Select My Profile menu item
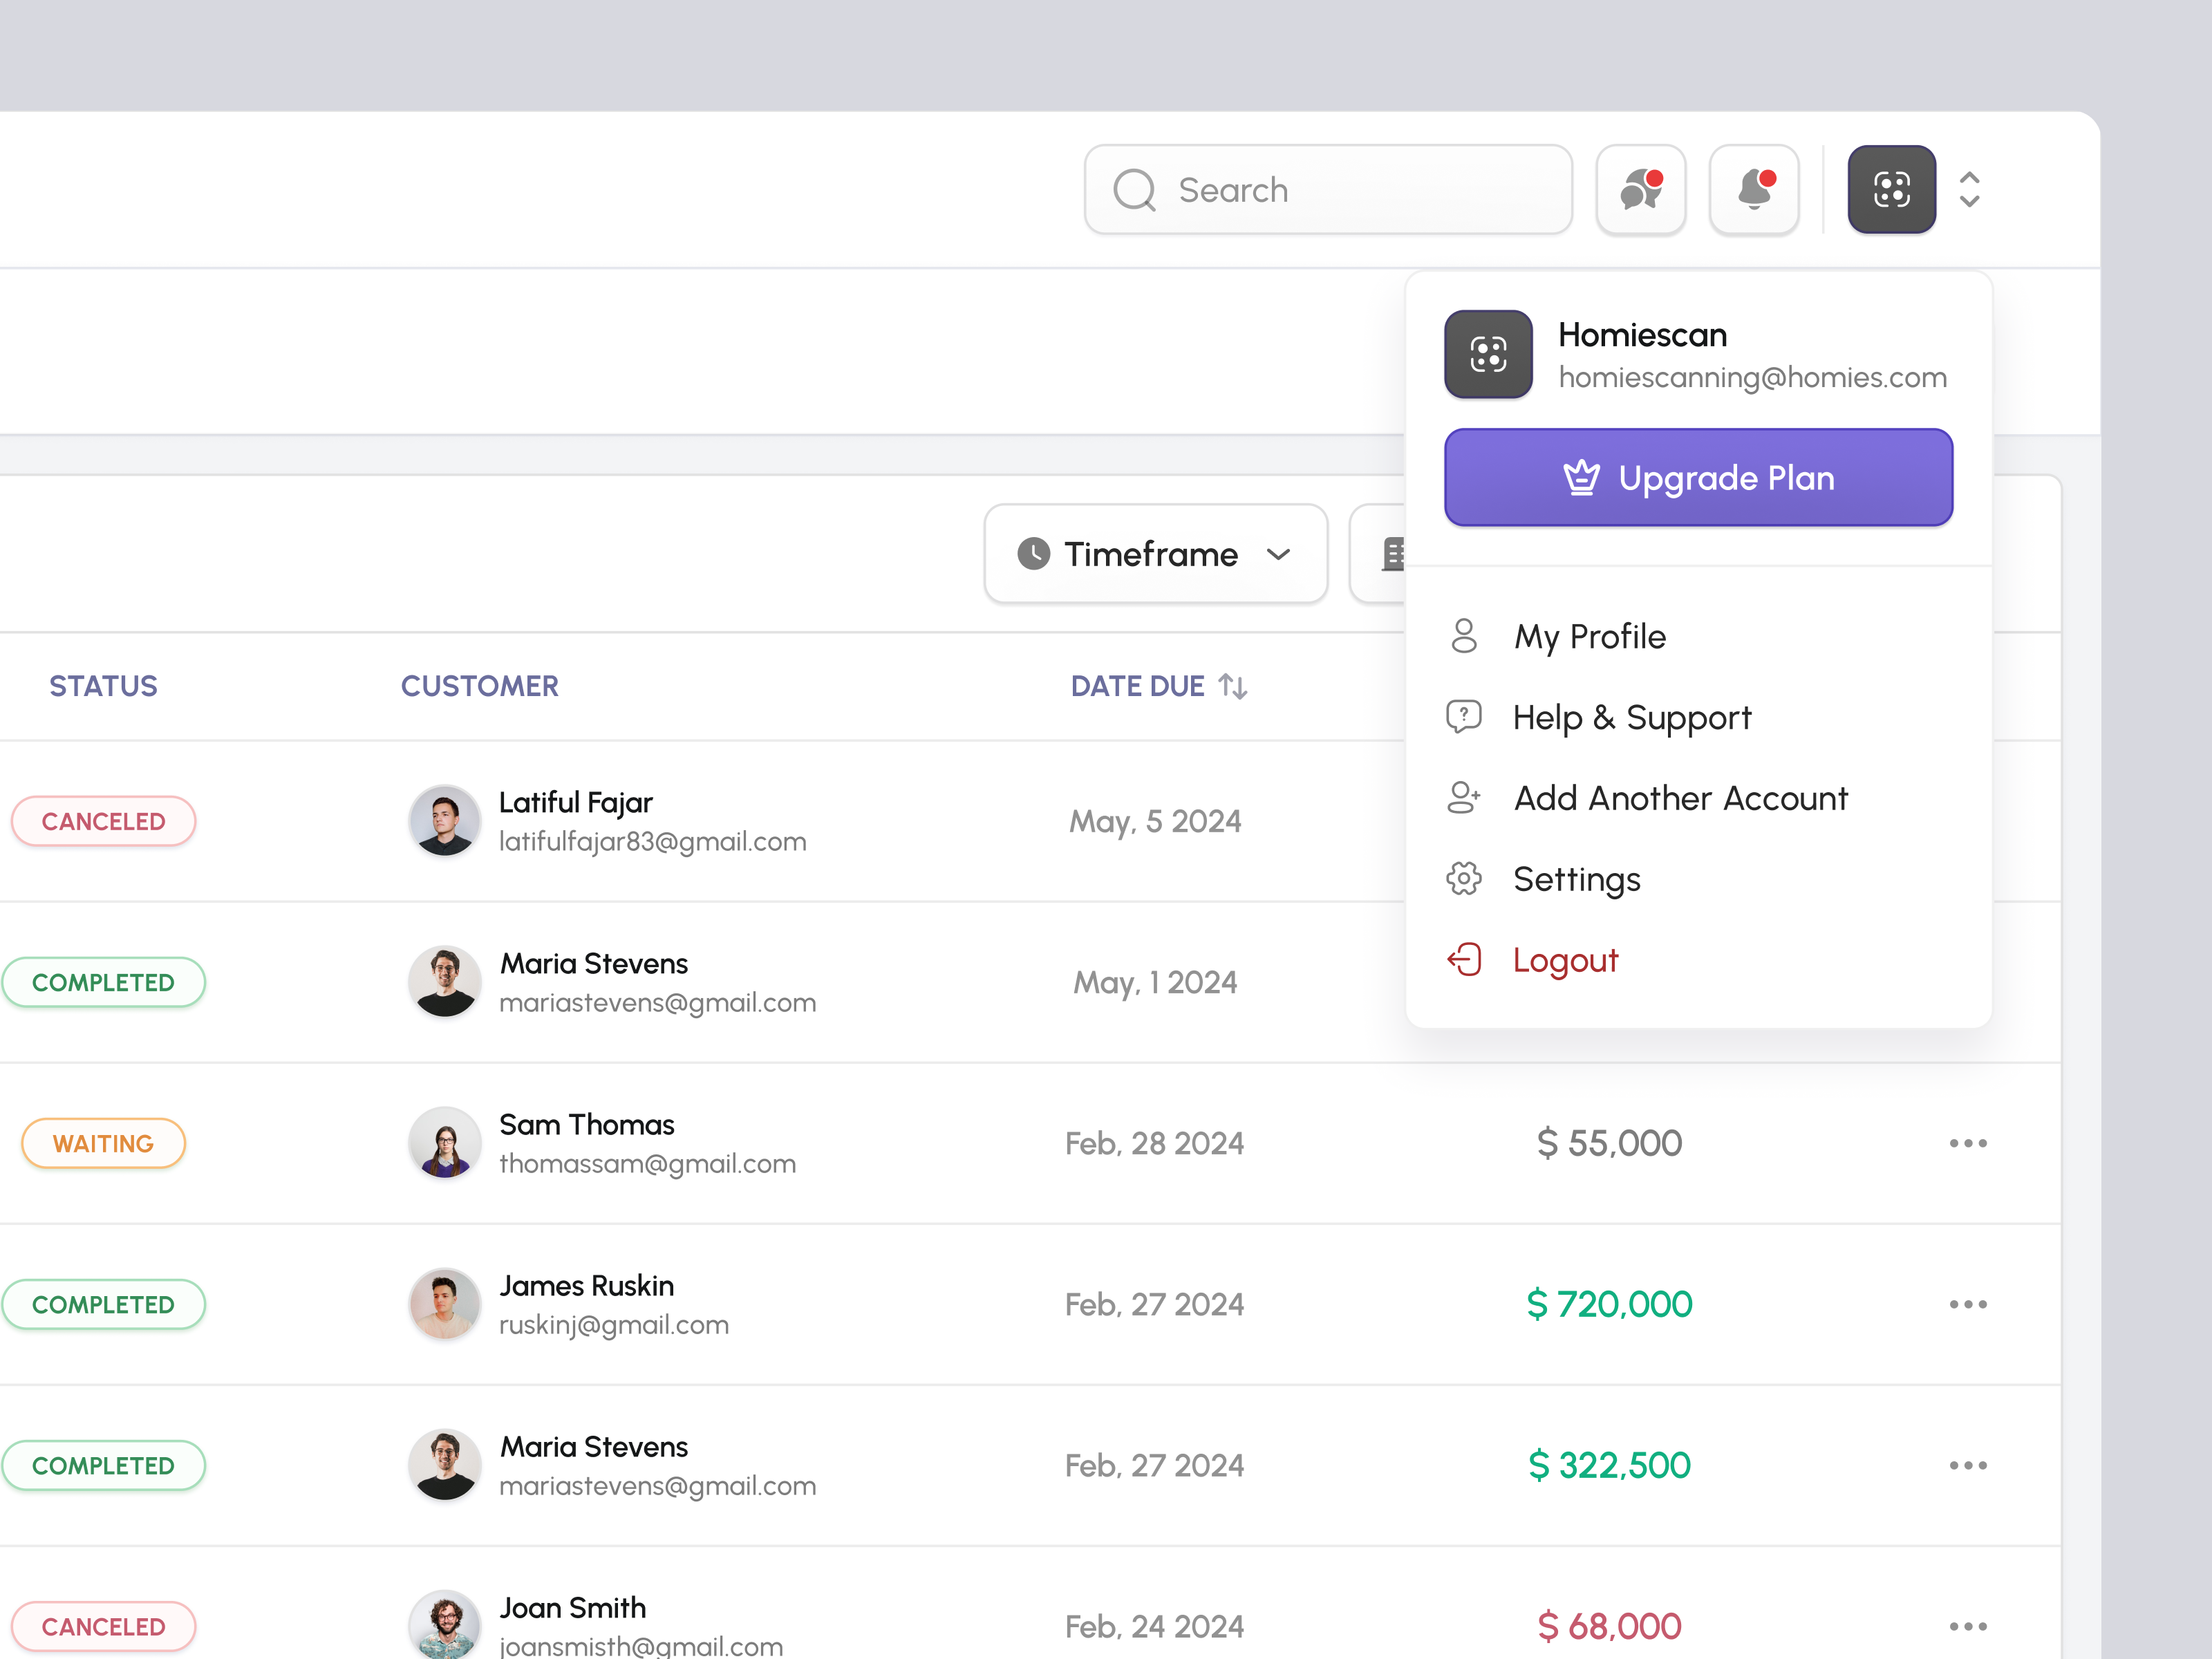The width and height of the screenshot is (2212, 1659). pos(1589,637)
